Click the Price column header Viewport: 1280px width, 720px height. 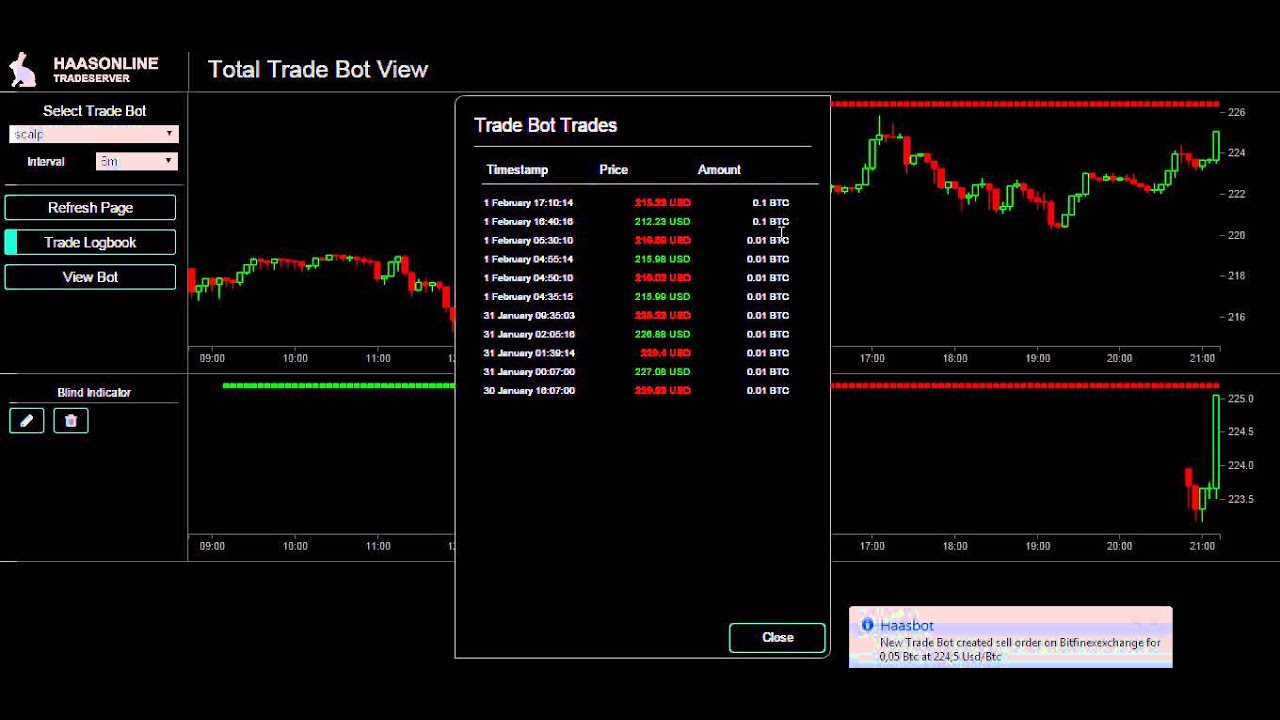tap(614, 170)
